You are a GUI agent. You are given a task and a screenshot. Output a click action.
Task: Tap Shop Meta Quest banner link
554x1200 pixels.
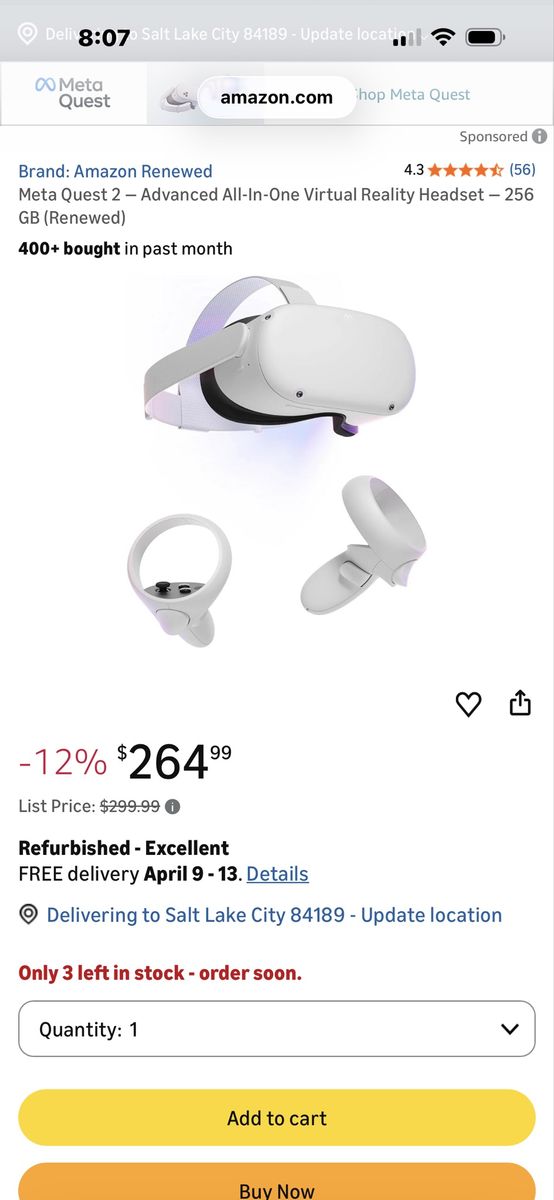[410, 95]
